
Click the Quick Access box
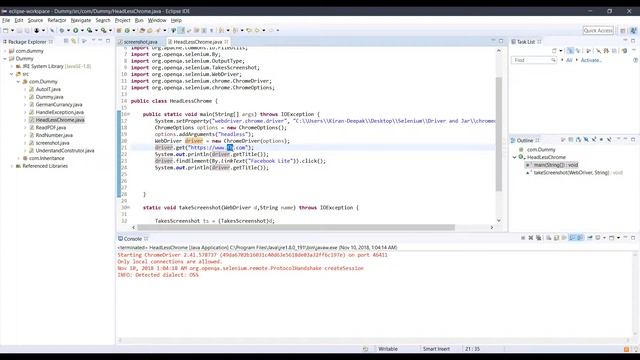tap(598, 31)
